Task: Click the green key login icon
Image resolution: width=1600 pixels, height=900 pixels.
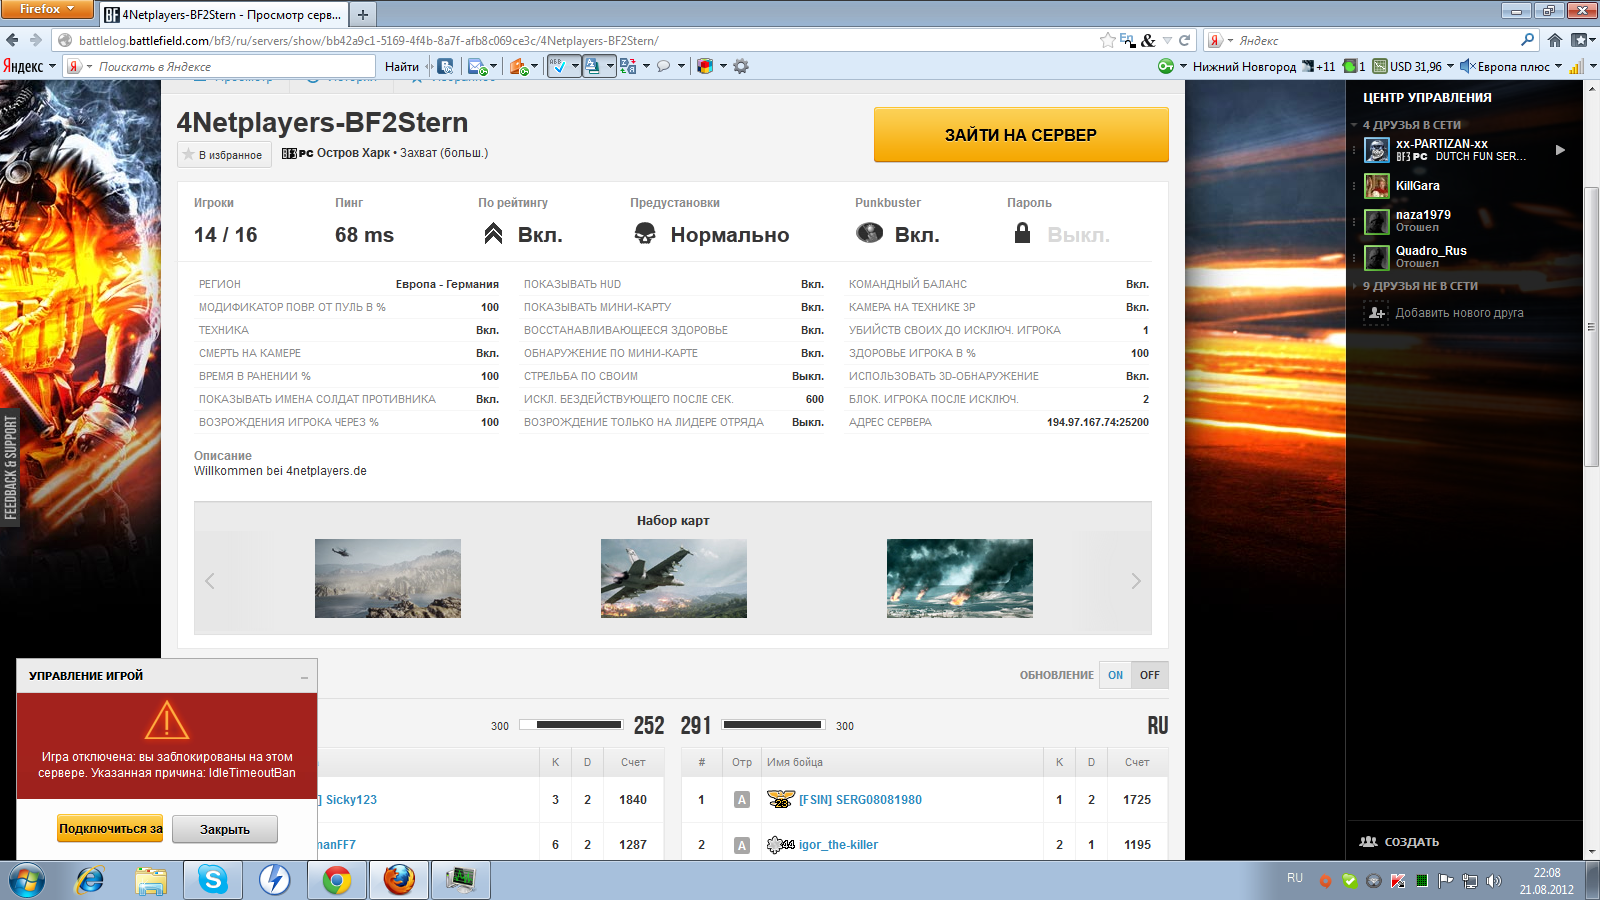Action: tap(1165, 66)
